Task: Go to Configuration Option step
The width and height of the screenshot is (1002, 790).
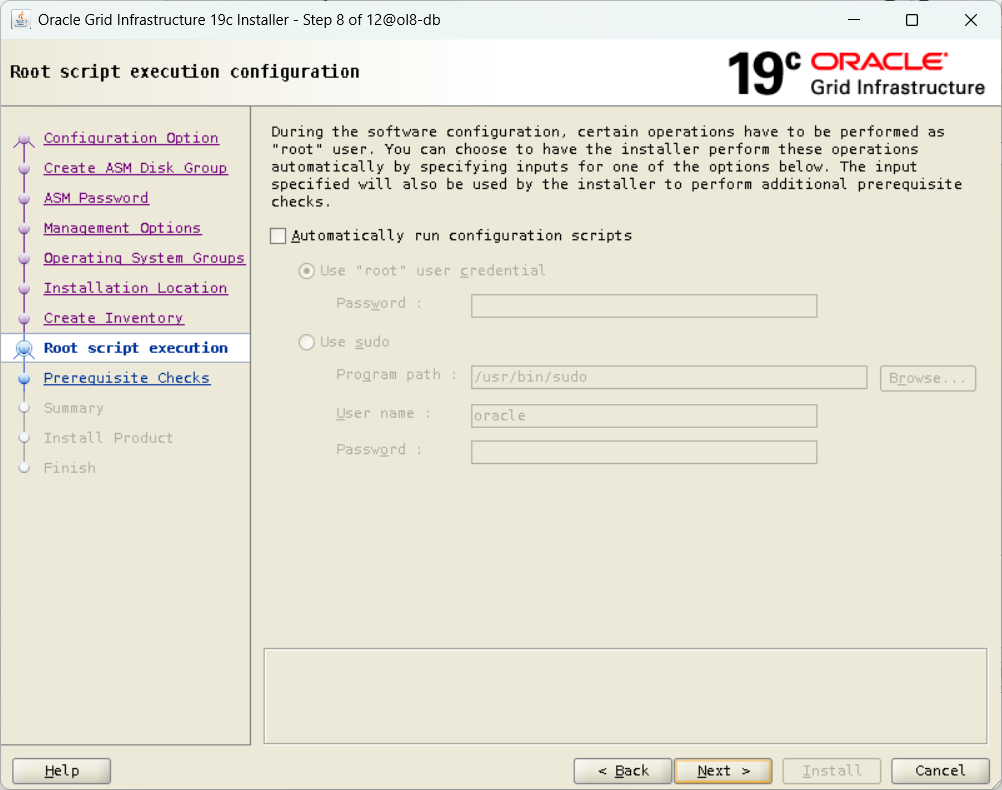Action: click(x=131, y=138)
